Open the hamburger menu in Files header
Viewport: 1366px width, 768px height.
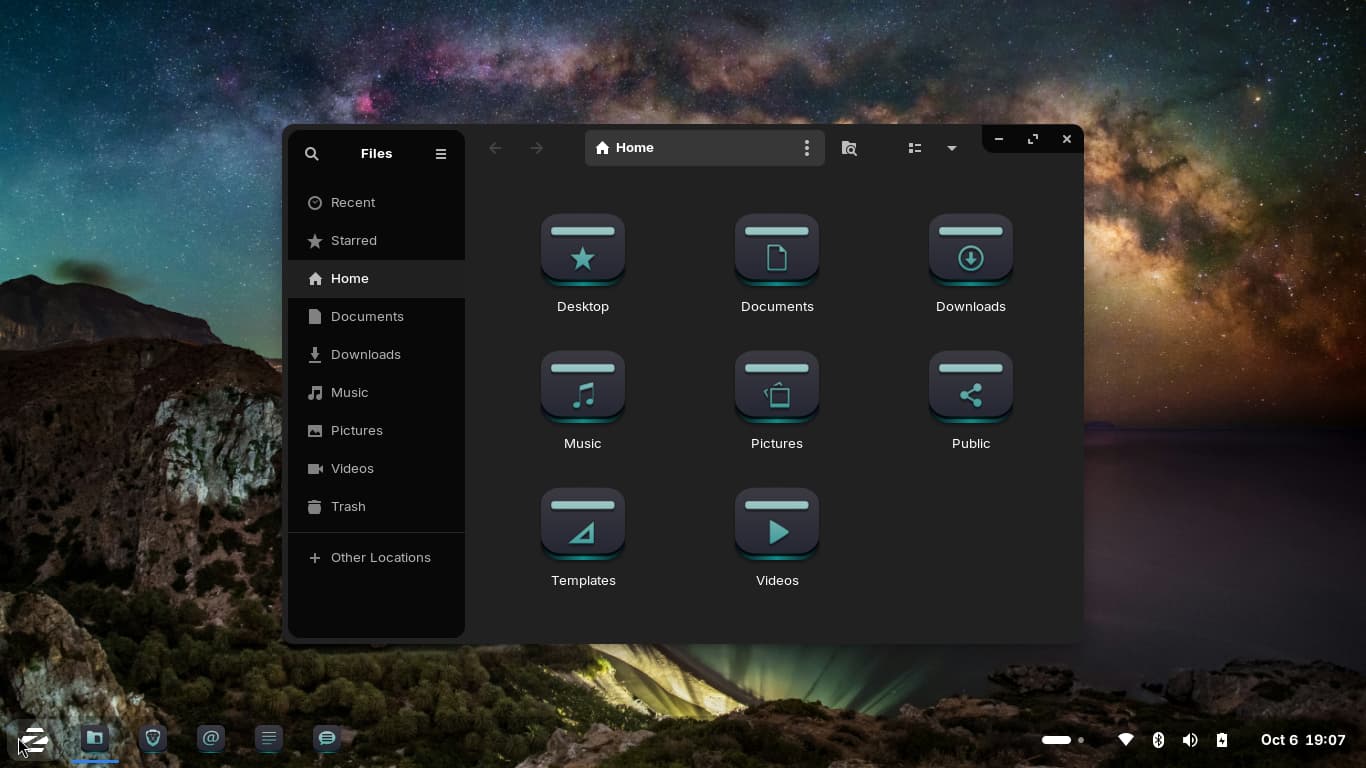441,154
